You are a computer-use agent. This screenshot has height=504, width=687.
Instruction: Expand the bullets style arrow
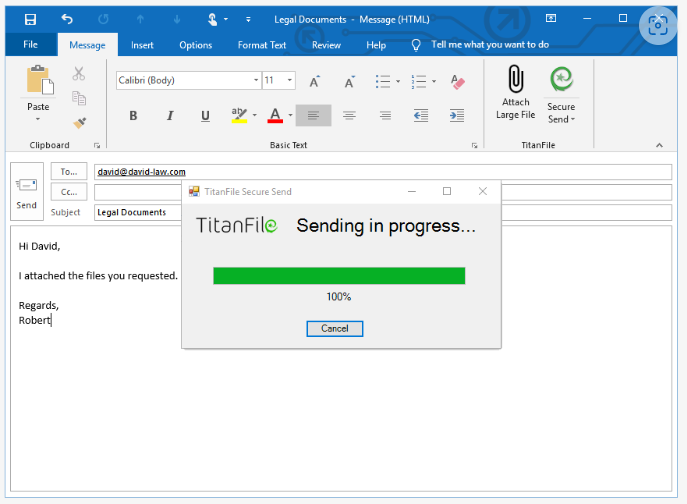[398, 81]
